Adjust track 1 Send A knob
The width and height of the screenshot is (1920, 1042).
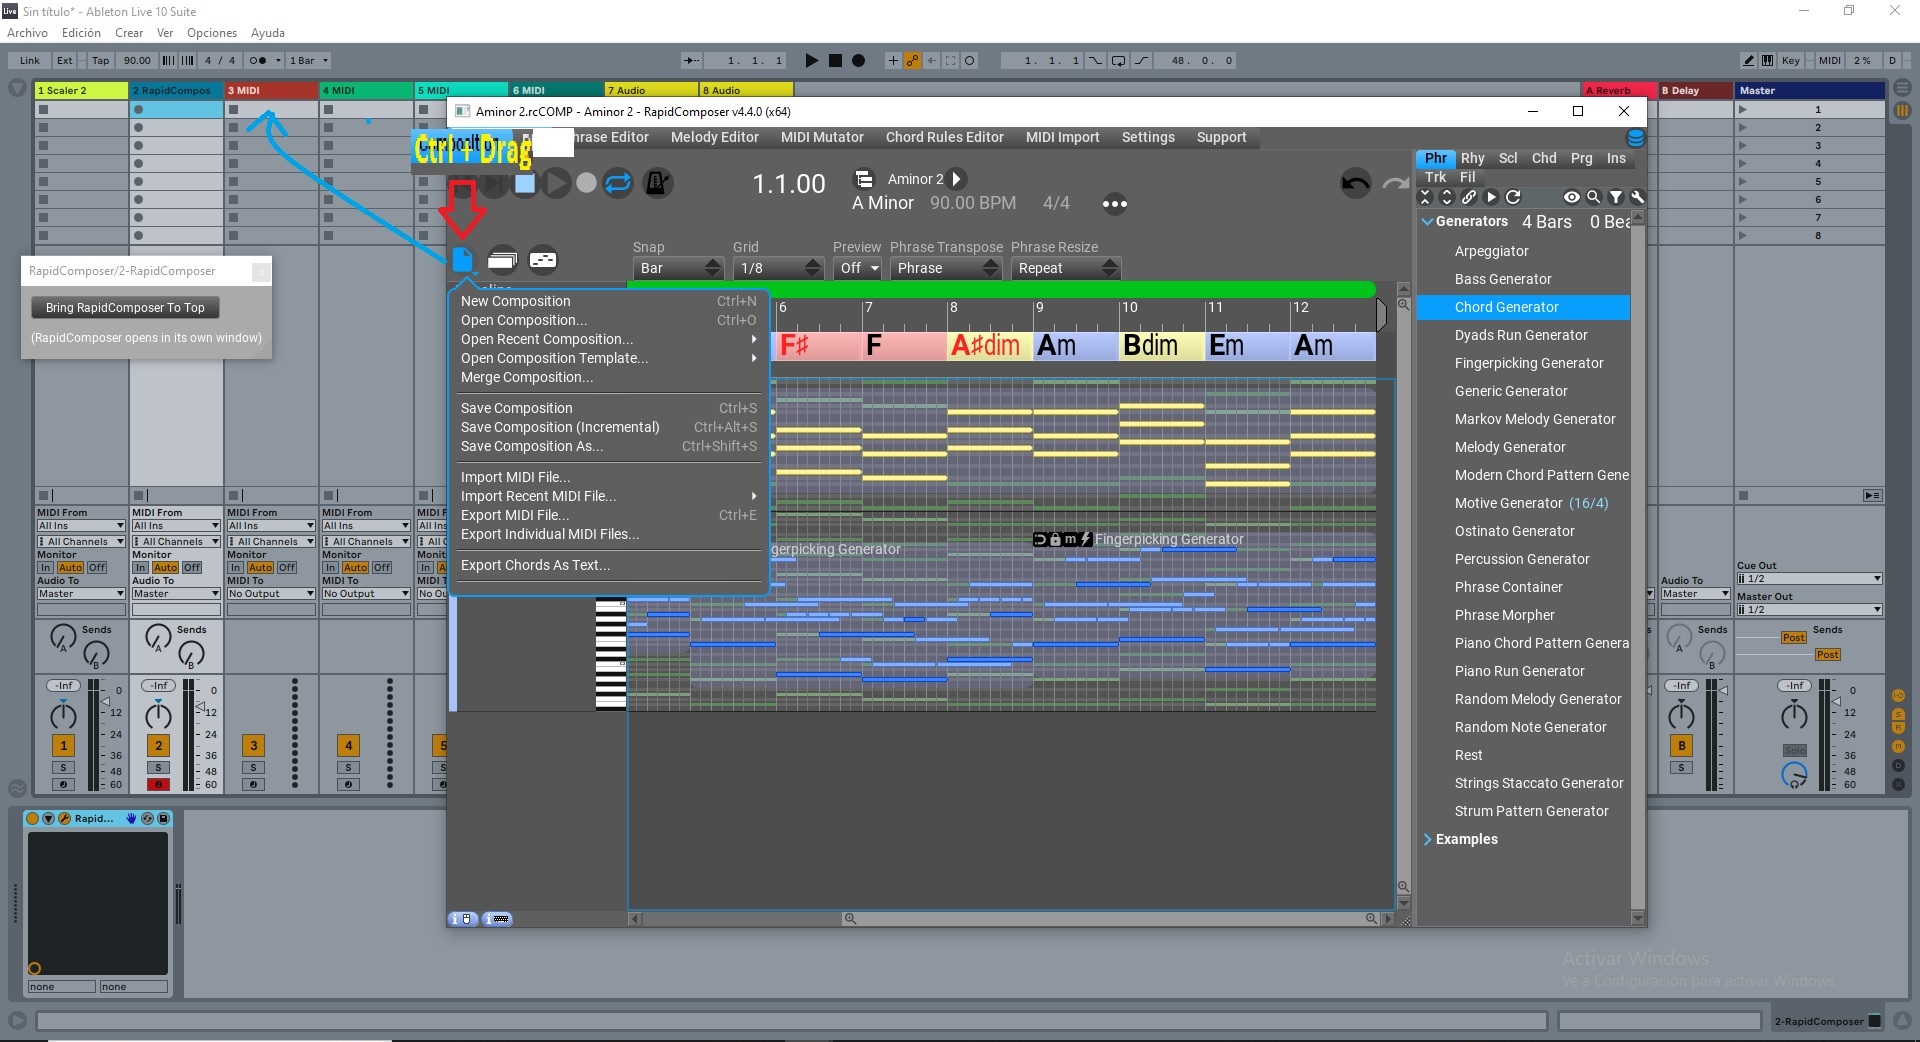pyautogui.click(x=63, y=636)
